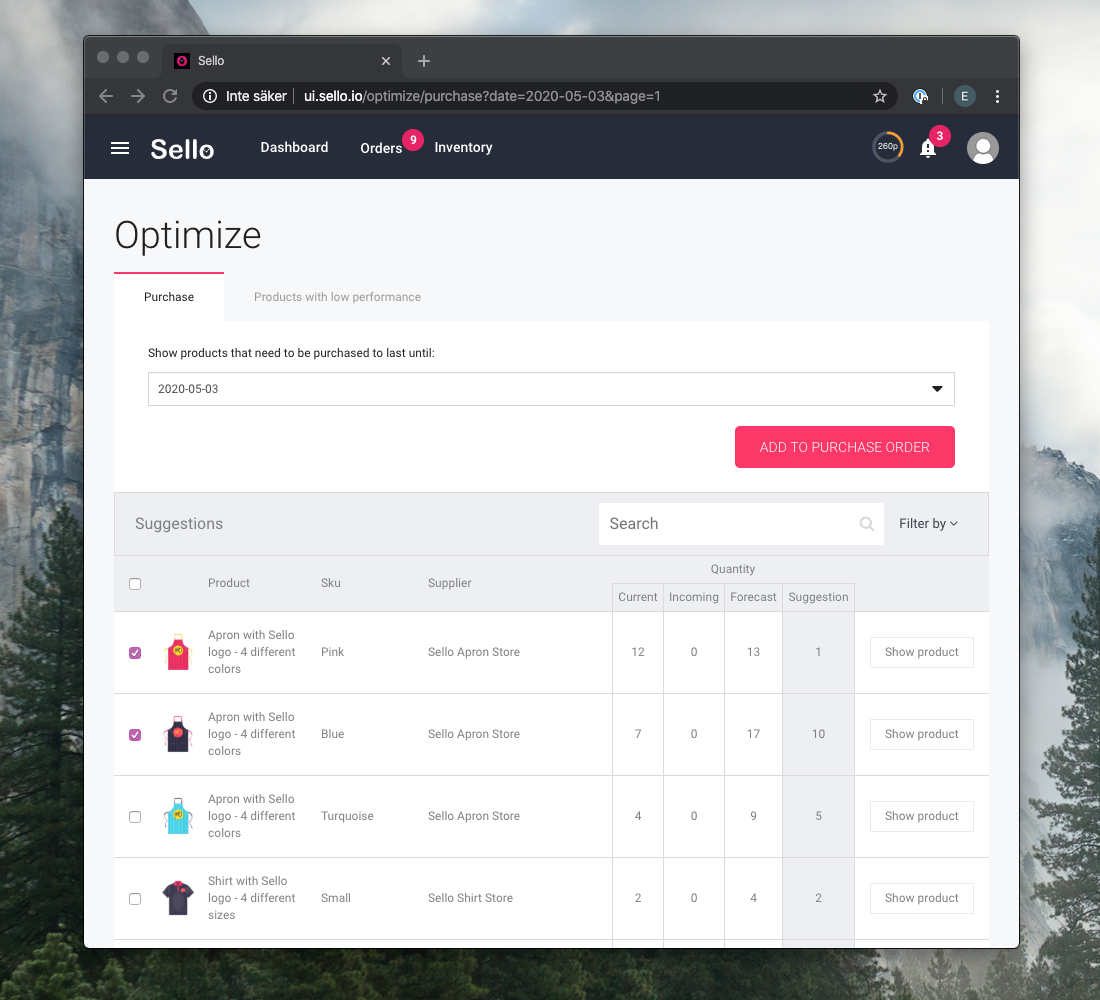Open the Chrome profile E icon
This screenshot has width=1100, height=1000.
coord(965,96)
